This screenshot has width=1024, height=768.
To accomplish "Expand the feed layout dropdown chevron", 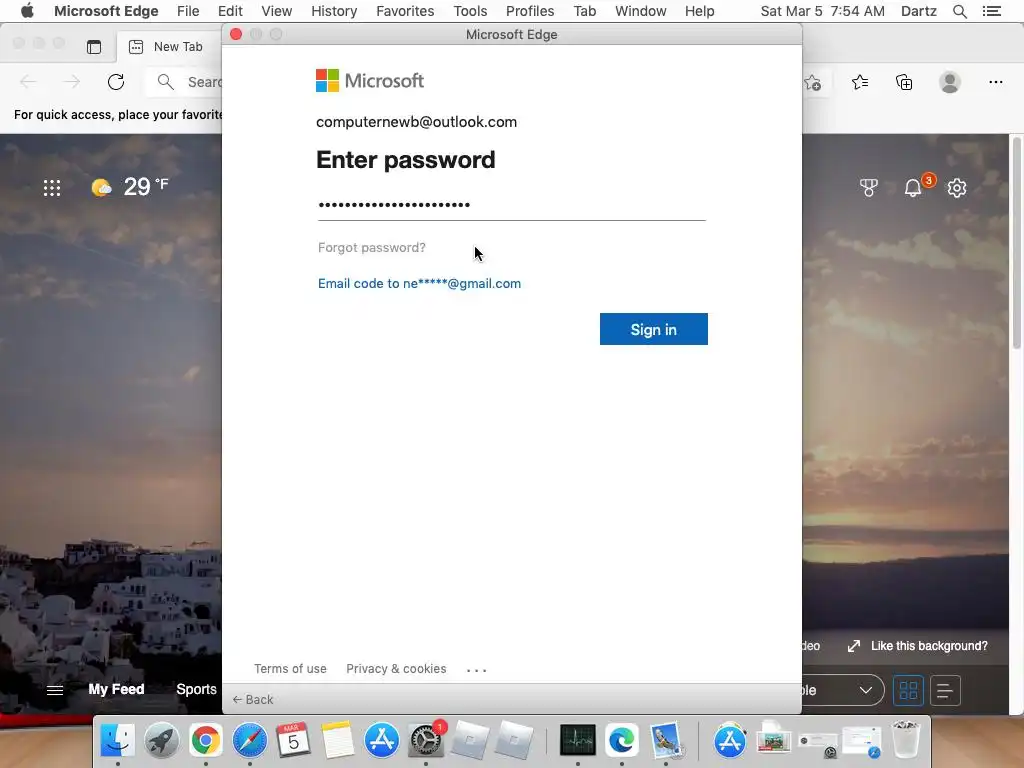I will (866, 690).
